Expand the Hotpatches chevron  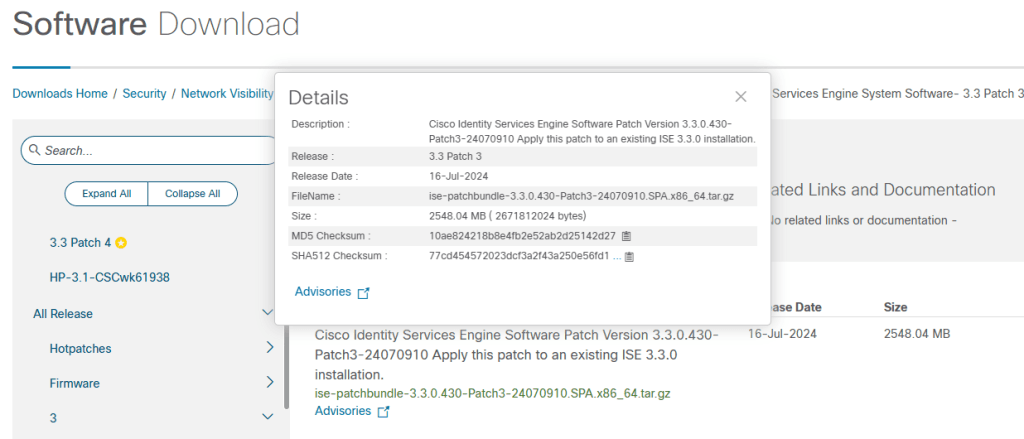point(269,348)
